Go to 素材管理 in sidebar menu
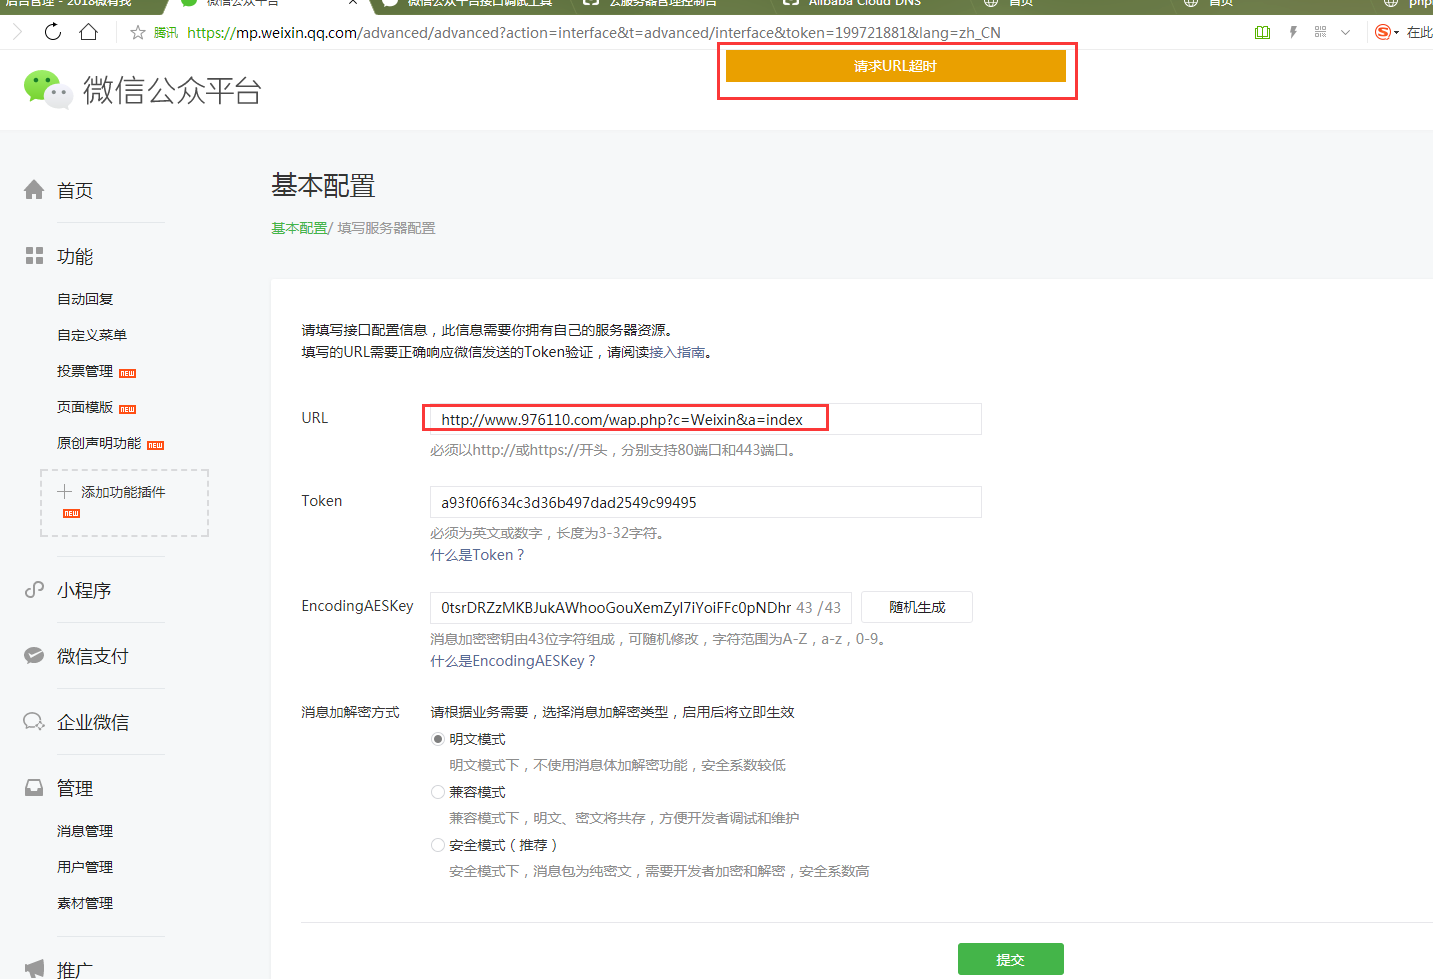Screen dimensions: 1433x979 click(85, 903)
